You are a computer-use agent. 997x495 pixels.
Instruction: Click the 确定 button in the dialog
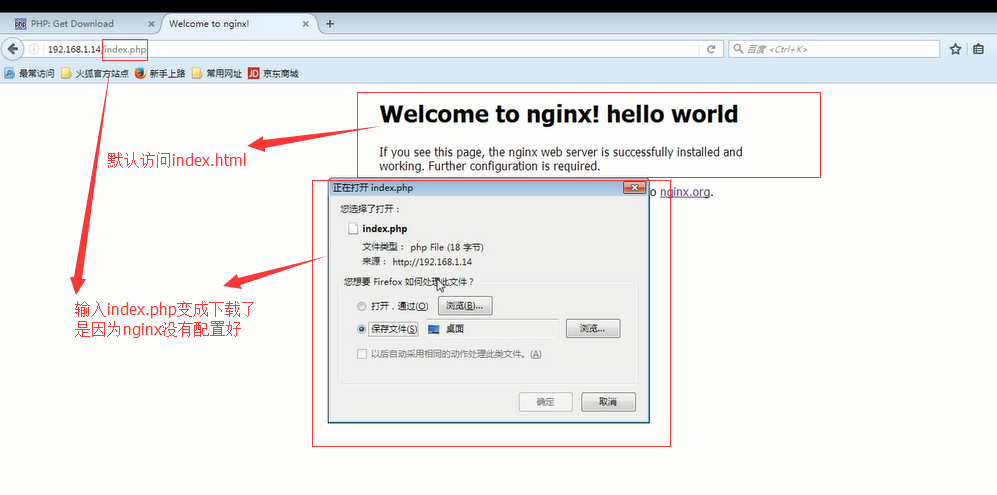coord(546,401)
